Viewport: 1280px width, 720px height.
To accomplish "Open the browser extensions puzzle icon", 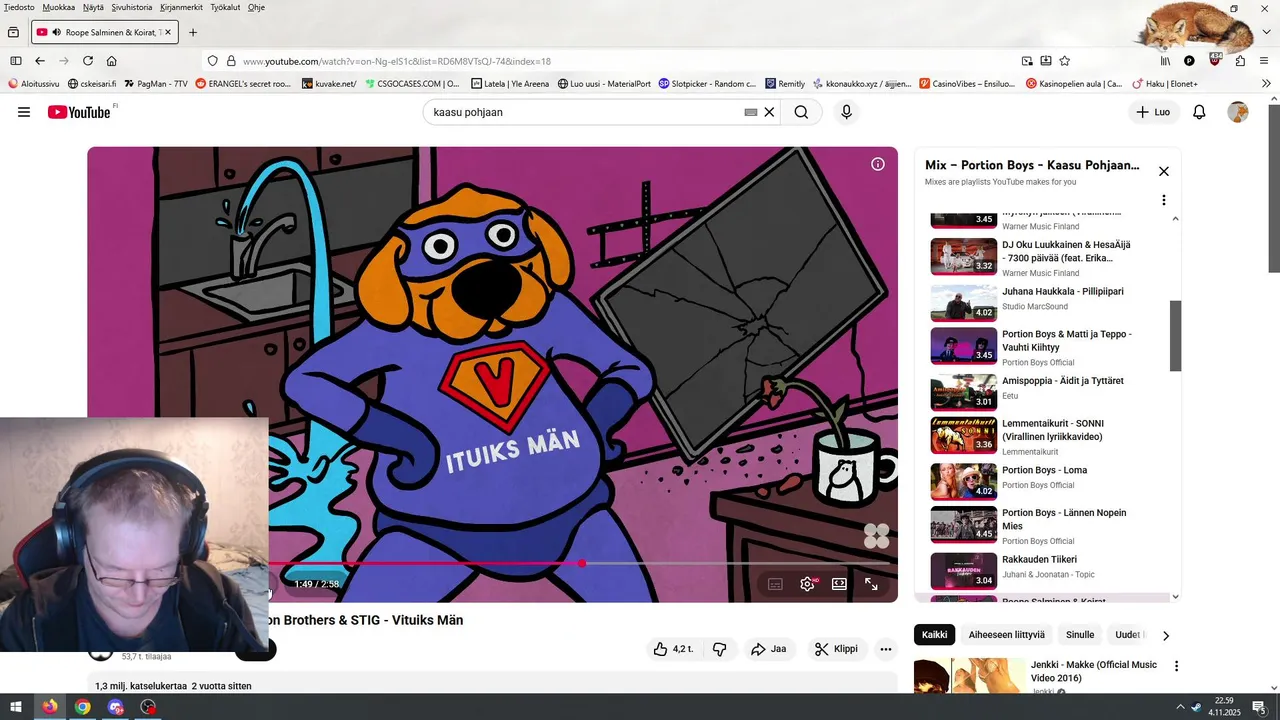I will pyautogui.click(x=1240, y=61).
